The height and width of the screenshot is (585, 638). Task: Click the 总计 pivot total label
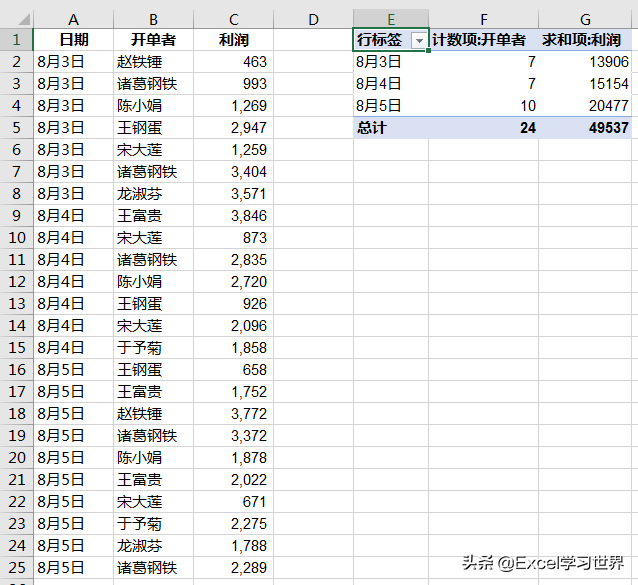point(391,128)
